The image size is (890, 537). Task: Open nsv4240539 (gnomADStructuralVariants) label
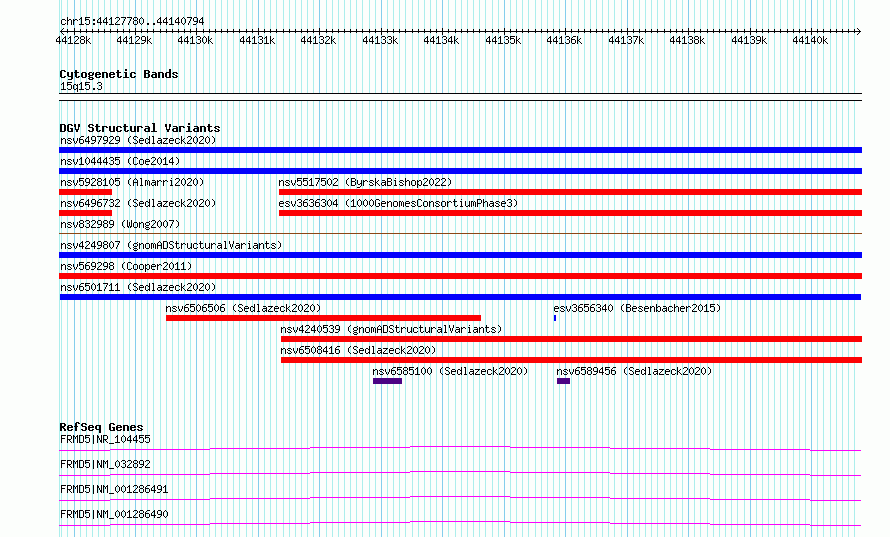coord(391,329)
